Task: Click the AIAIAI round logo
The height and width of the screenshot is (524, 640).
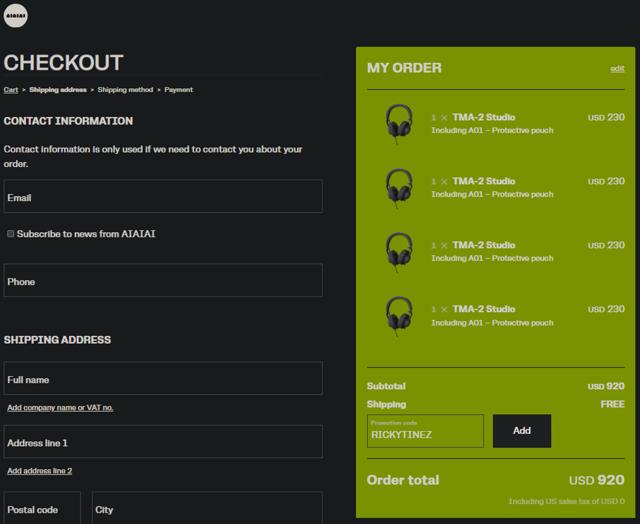Action: pyautogui.click(x=16, y=16)
